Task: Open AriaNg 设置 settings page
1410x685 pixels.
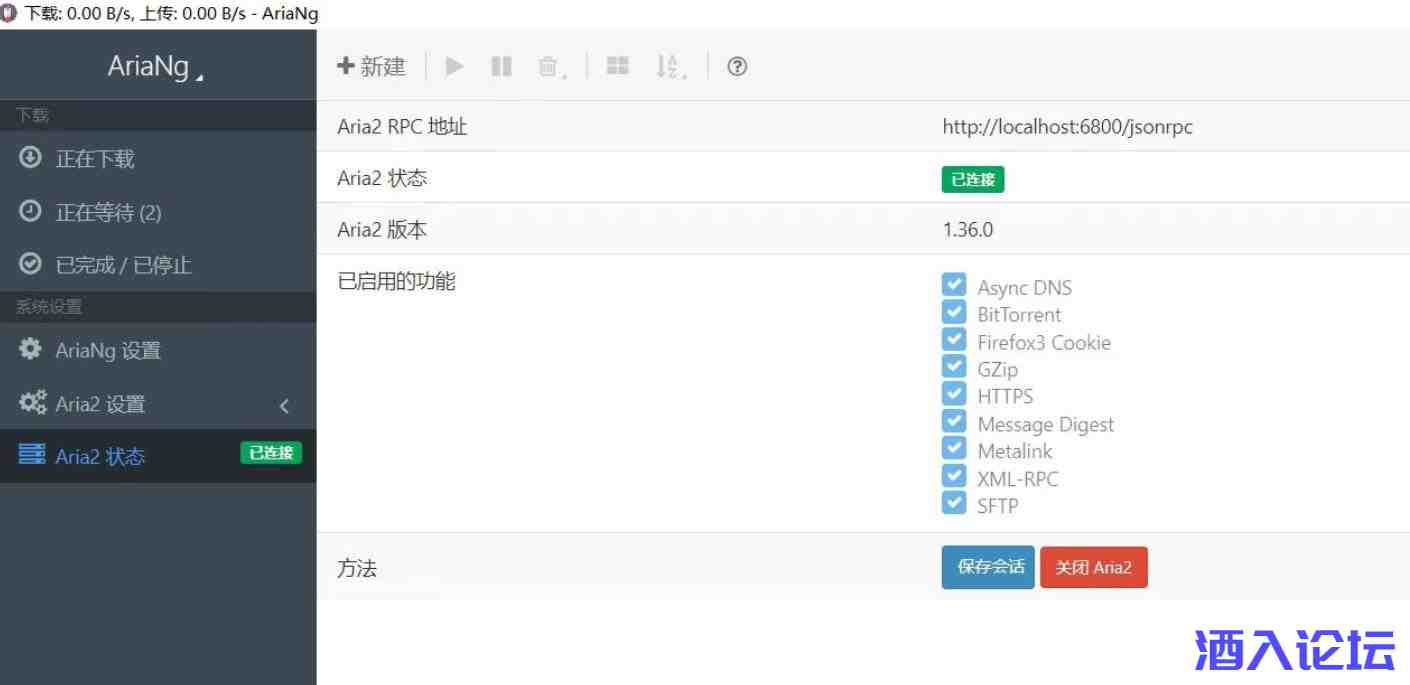Action: [x=158, y=350]
